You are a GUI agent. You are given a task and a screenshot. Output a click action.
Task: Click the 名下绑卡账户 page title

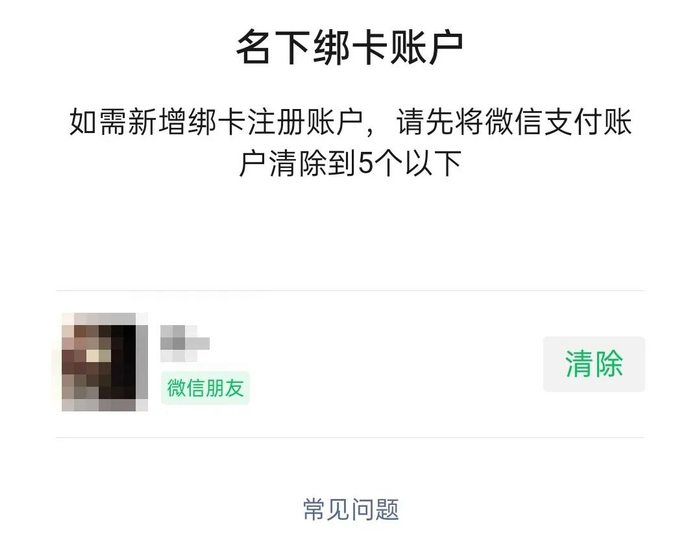coord(350,47)
